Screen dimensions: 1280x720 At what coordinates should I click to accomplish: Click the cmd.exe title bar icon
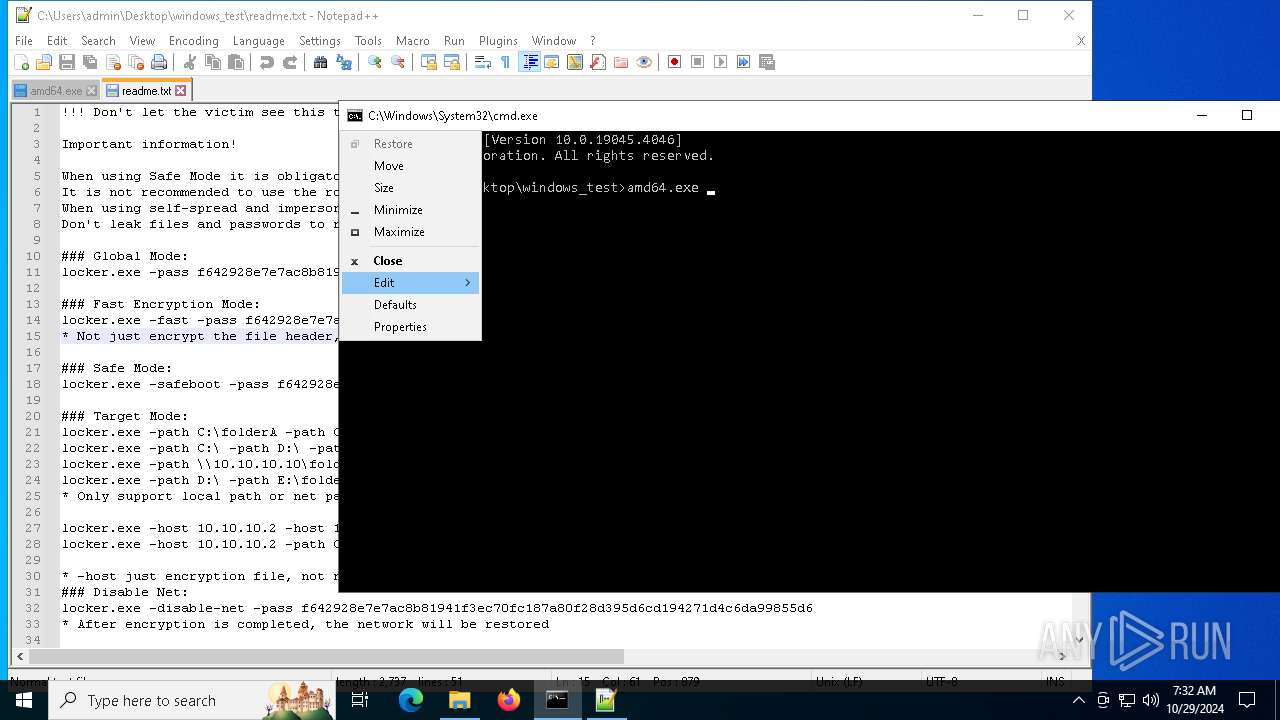click(354, 116)
